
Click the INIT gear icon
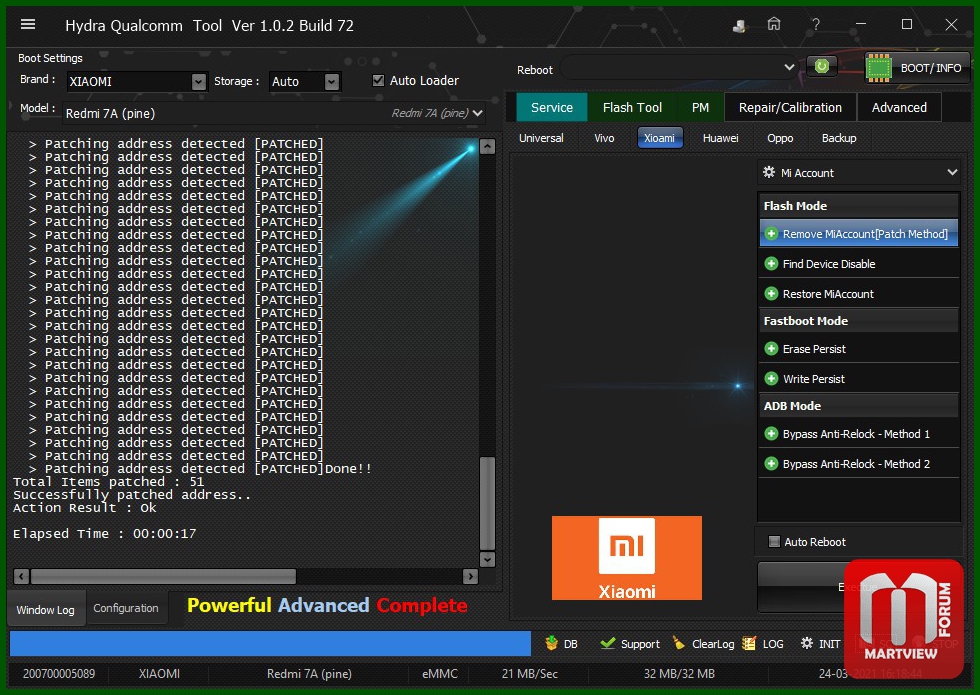[x=807, y=643]
